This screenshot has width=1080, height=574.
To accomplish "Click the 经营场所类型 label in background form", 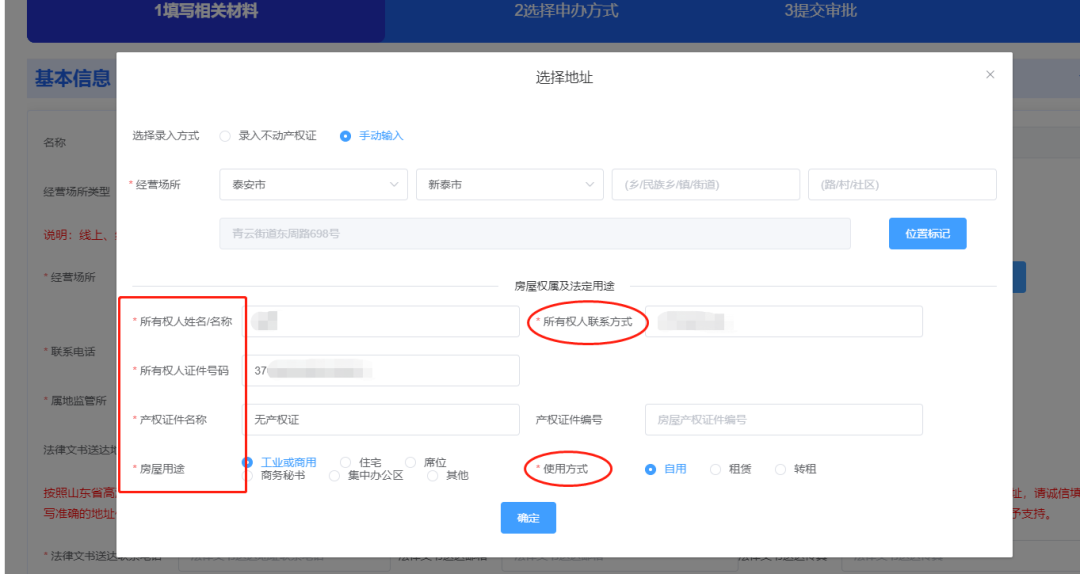I will (x=76, y=191).
